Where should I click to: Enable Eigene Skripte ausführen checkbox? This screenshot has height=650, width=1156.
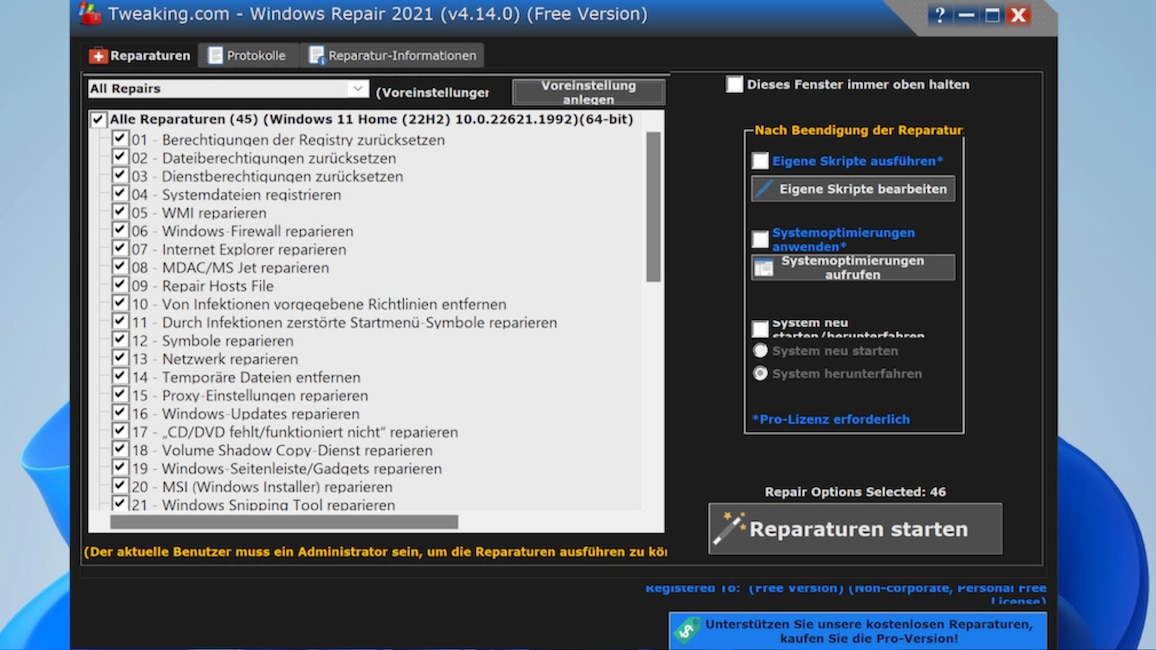[x=760, y=161]
